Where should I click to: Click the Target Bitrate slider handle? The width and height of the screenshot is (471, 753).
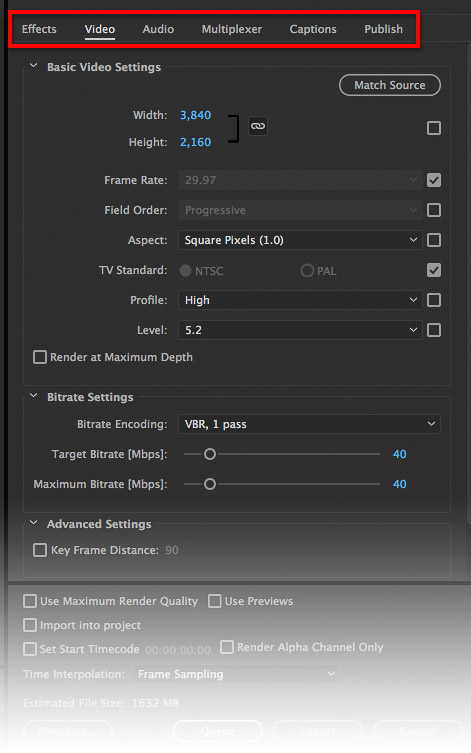point(210,454)
